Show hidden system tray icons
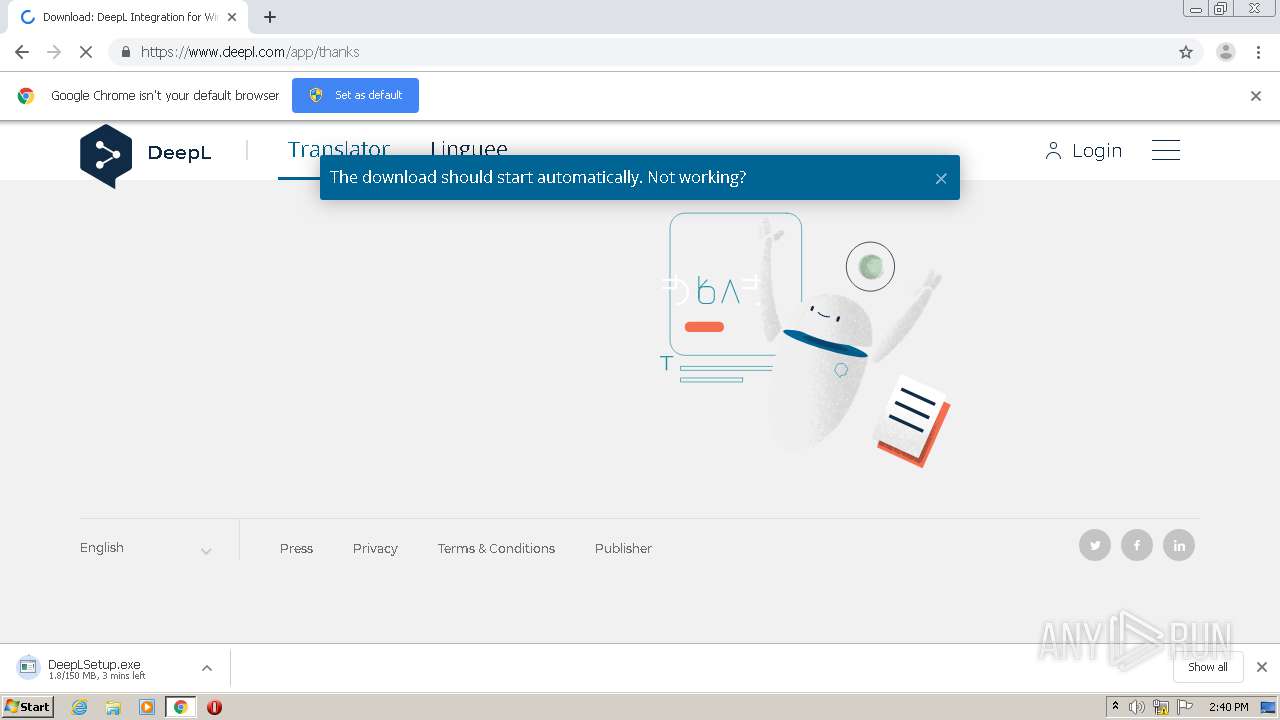Viewport: 1280px width, 720px height. click(1115, 707)
